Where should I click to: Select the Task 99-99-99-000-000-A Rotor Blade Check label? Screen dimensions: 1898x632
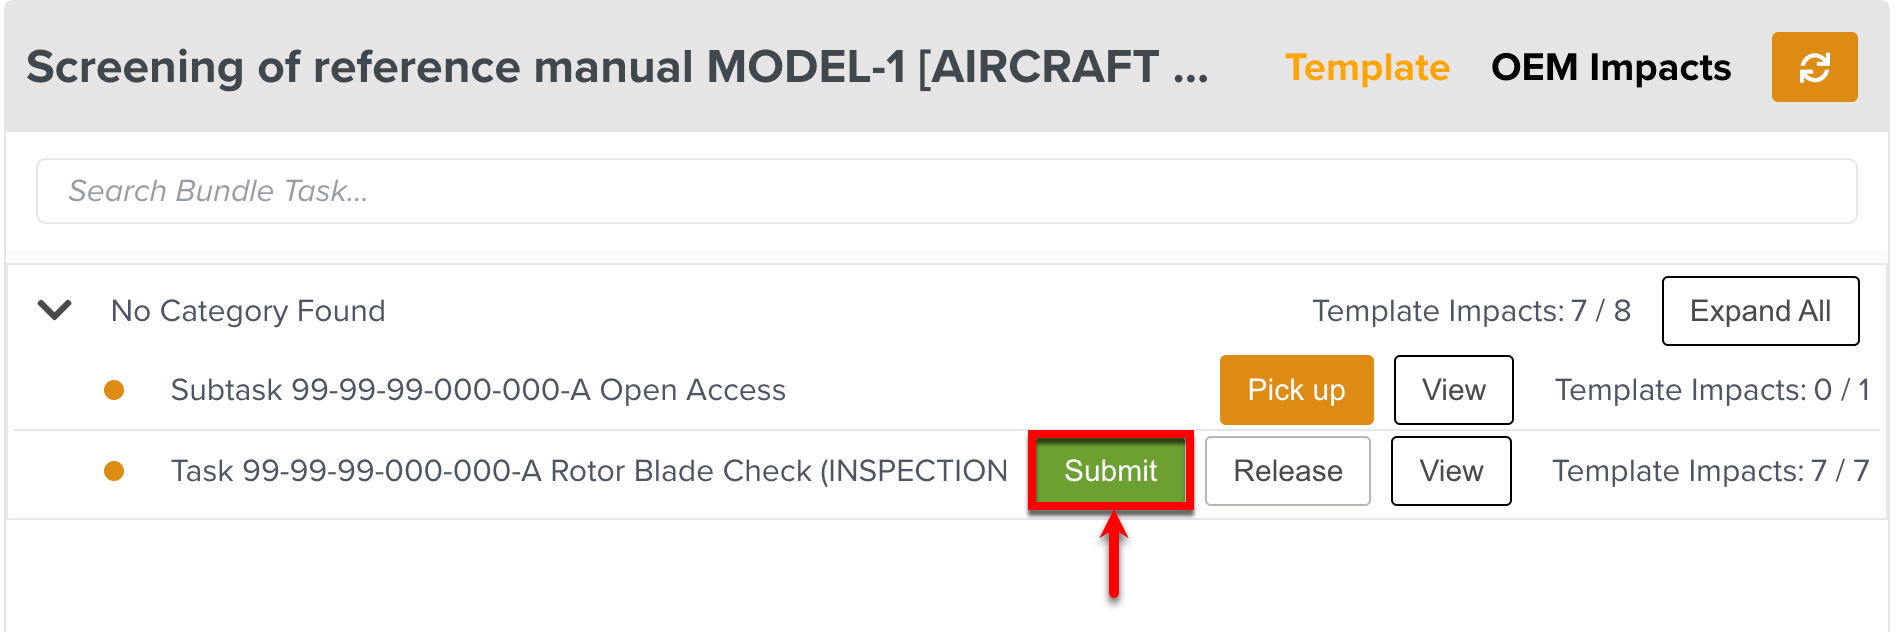pos(590,471)
